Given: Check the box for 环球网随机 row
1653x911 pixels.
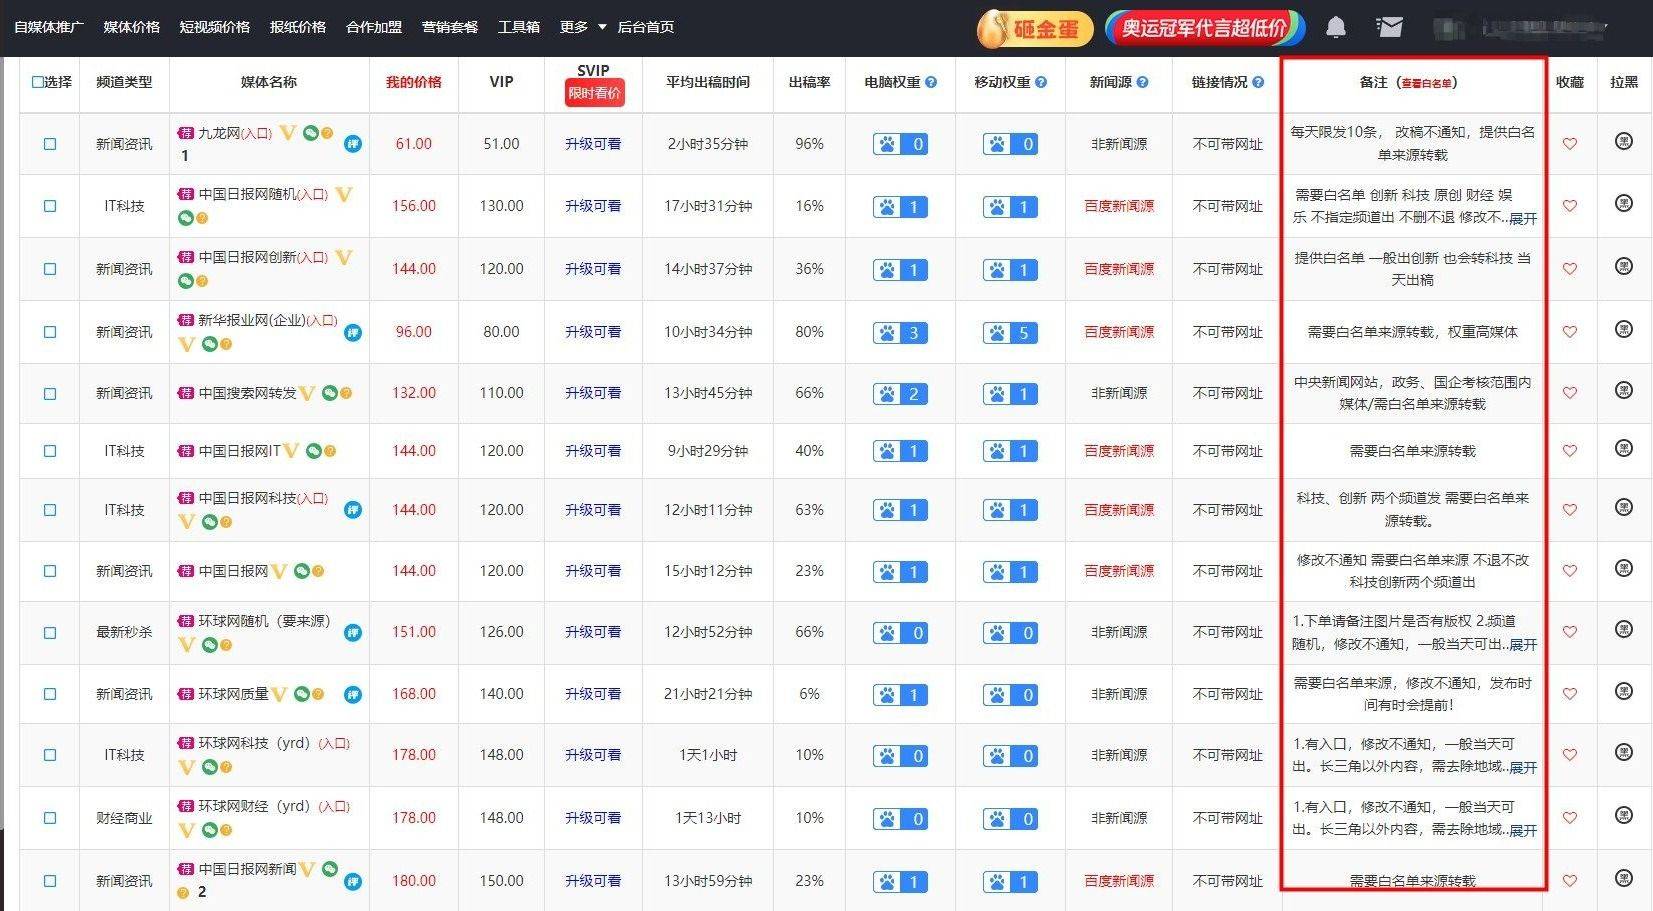Looking at the screenshot, I should click(x=50, y=633).
